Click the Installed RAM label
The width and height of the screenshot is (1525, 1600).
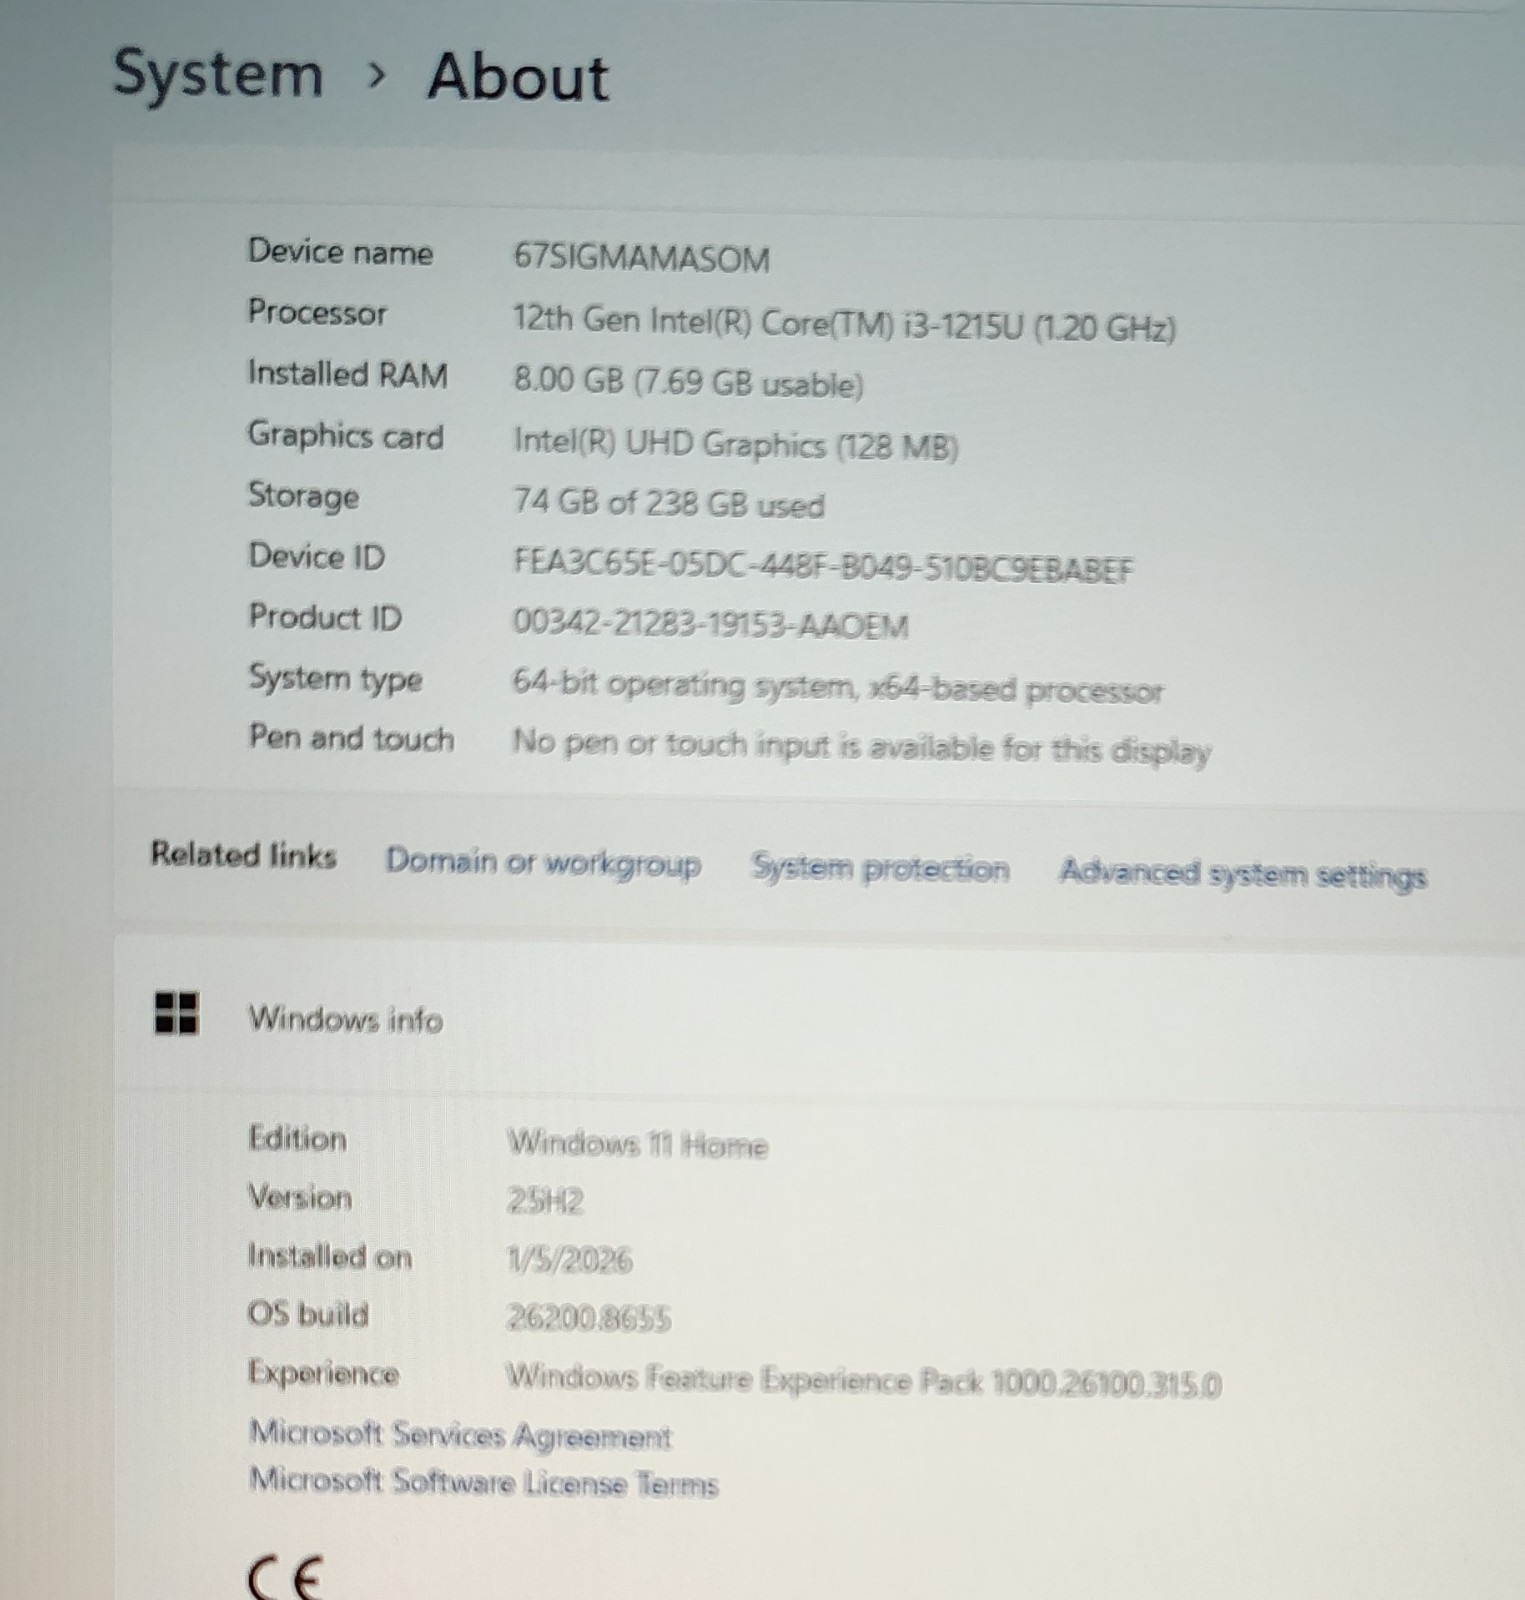[348, 374]
